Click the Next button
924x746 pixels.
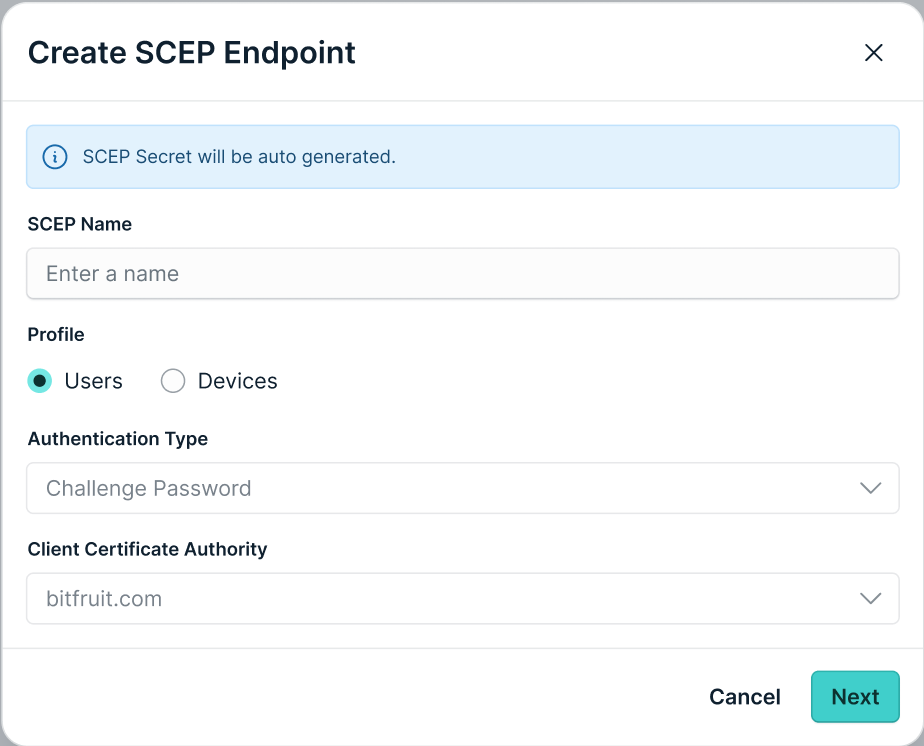coord(855,697)
